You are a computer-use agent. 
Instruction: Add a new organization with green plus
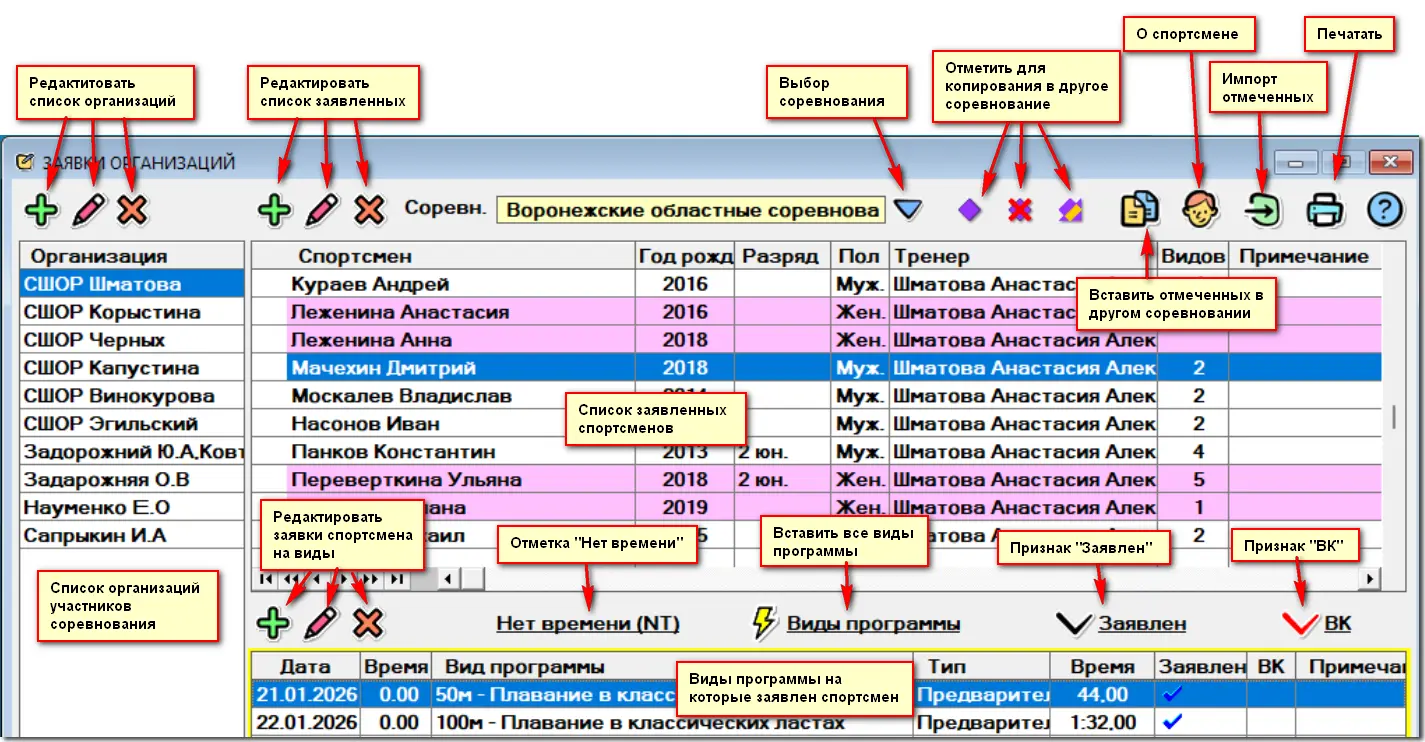(42, 210)
